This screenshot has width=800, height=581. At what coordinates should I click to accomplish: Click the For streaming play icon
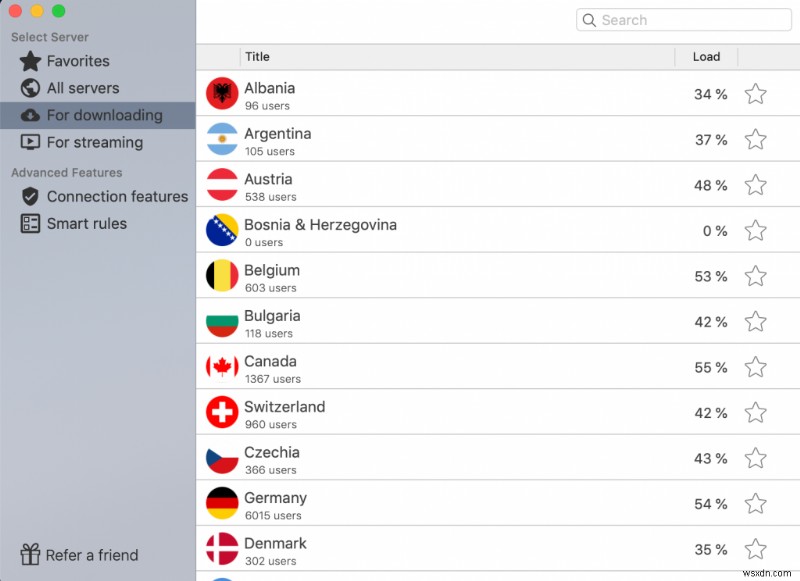[30, 143]
